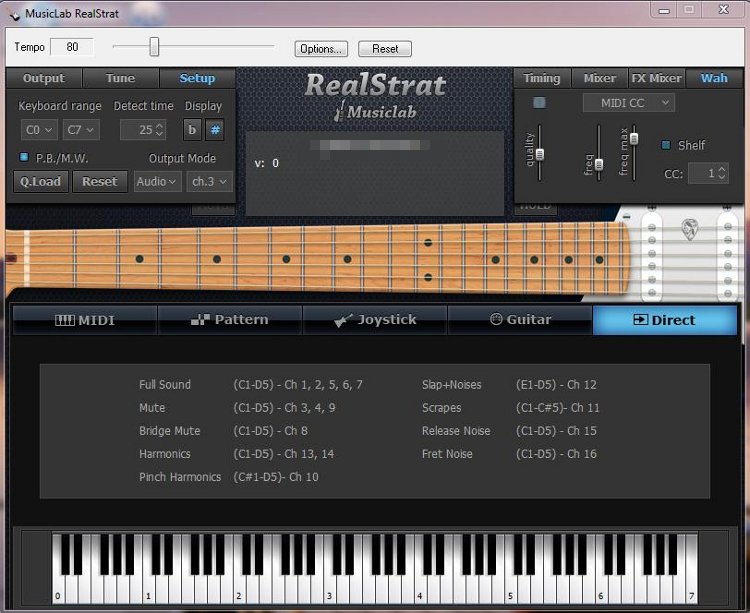
Task: Select sharp (#) display mode
Action: click(215, 130)
